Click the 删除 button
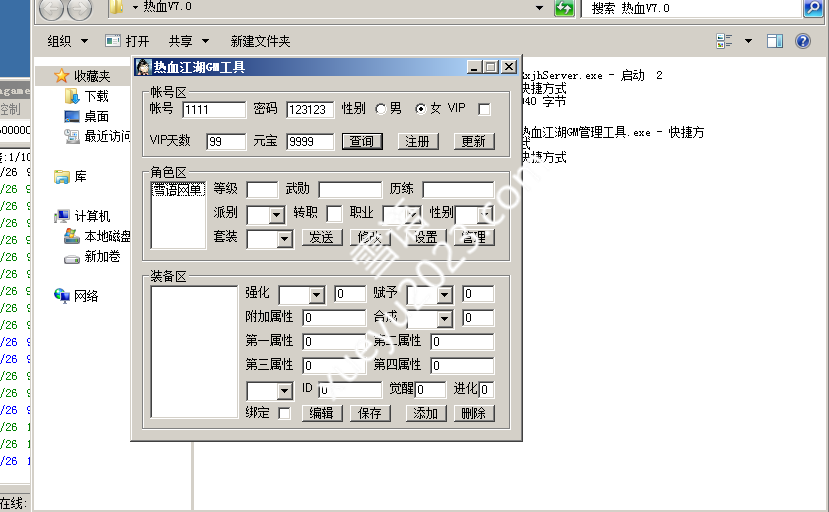The image size is (829, 512). pos(474,413)
